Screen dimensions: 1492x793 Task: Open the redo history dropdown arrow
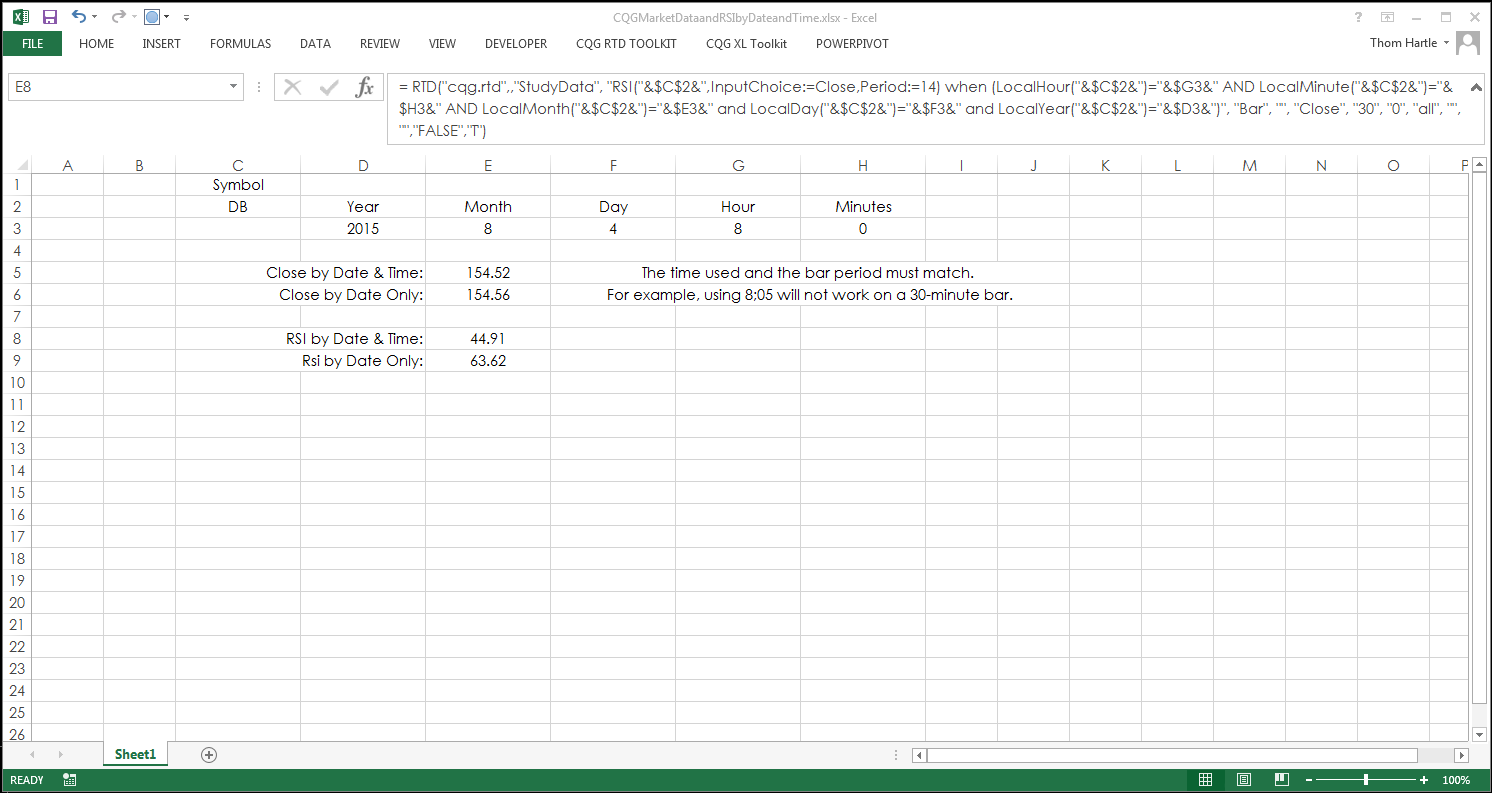134,17
